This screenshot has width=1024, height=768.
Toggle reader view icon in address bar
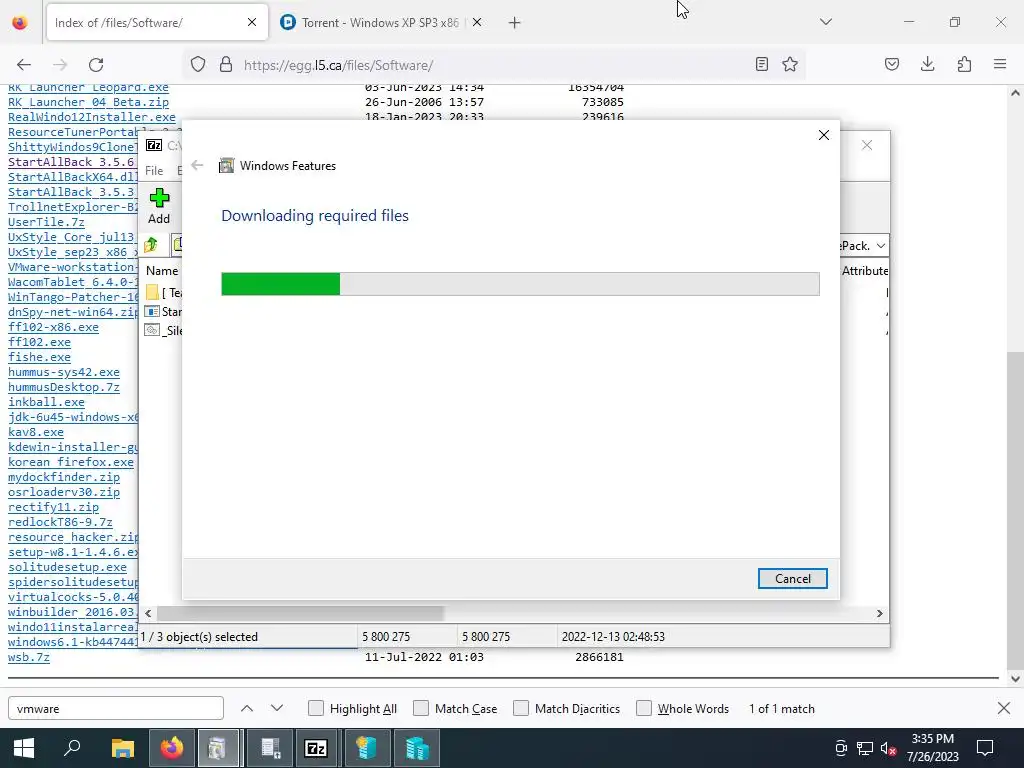coord(761,64)
